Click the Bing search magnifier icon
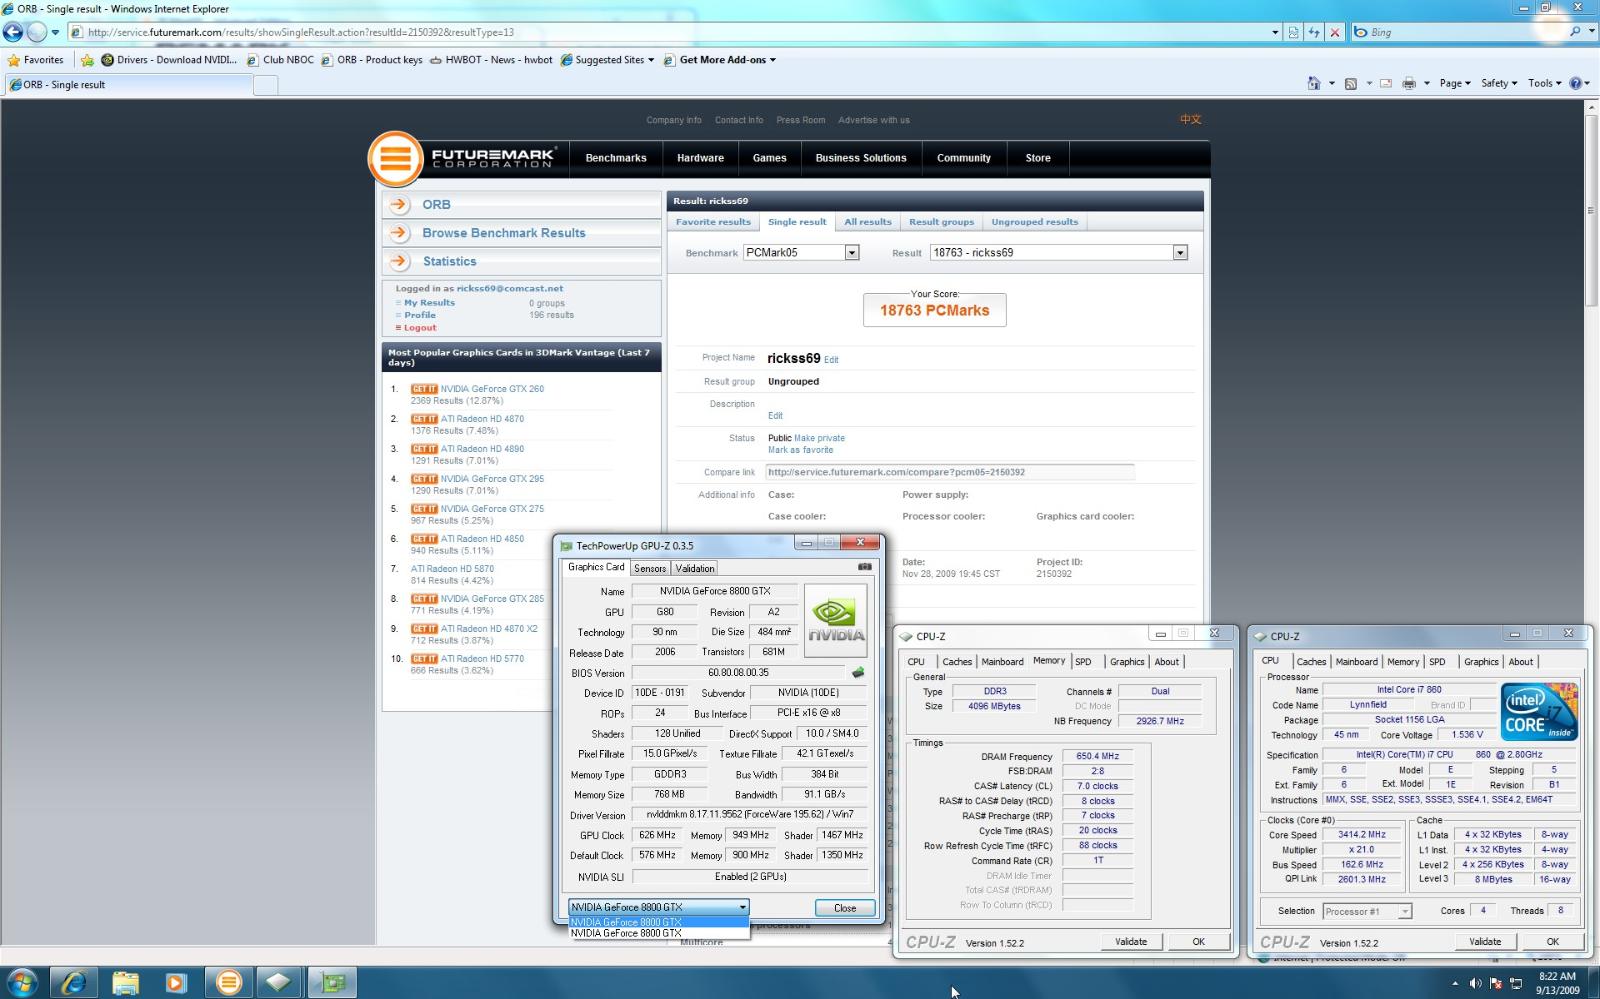 tap(1575, 32)
